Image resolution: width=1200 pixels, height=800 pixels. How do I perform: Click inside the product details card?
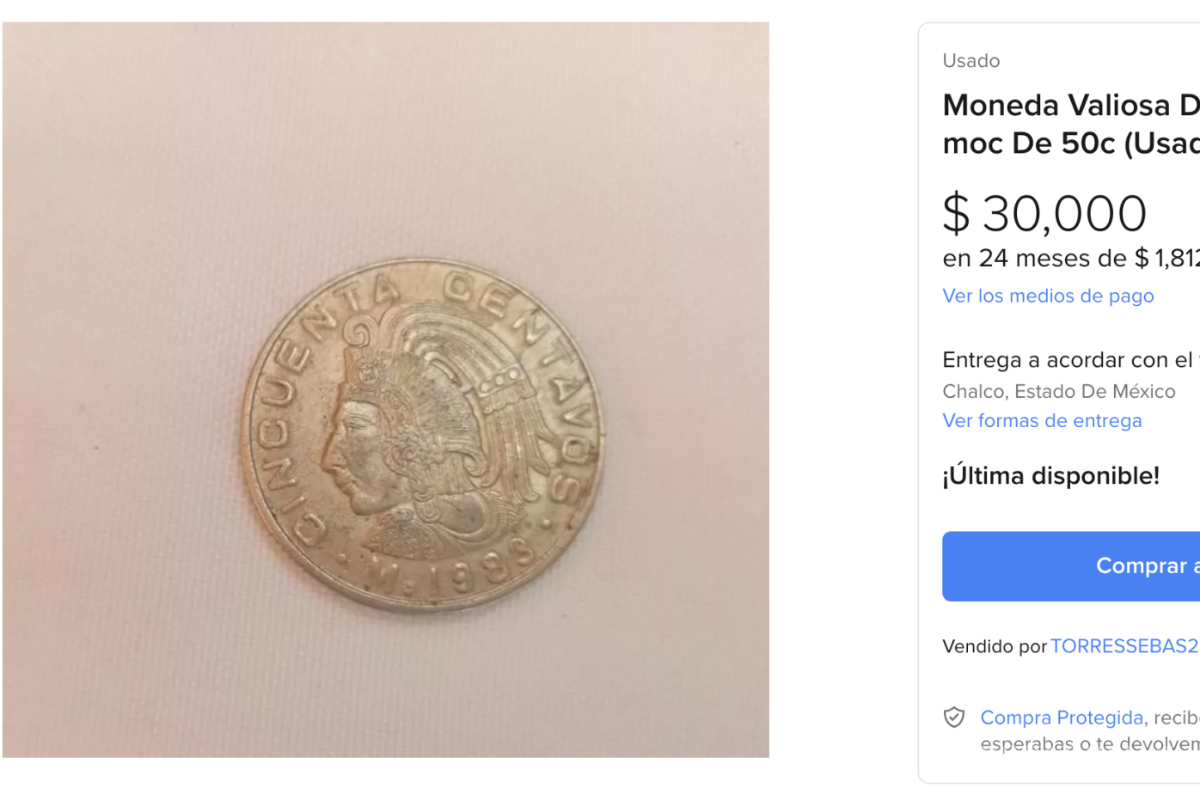tap(1060, 400)
